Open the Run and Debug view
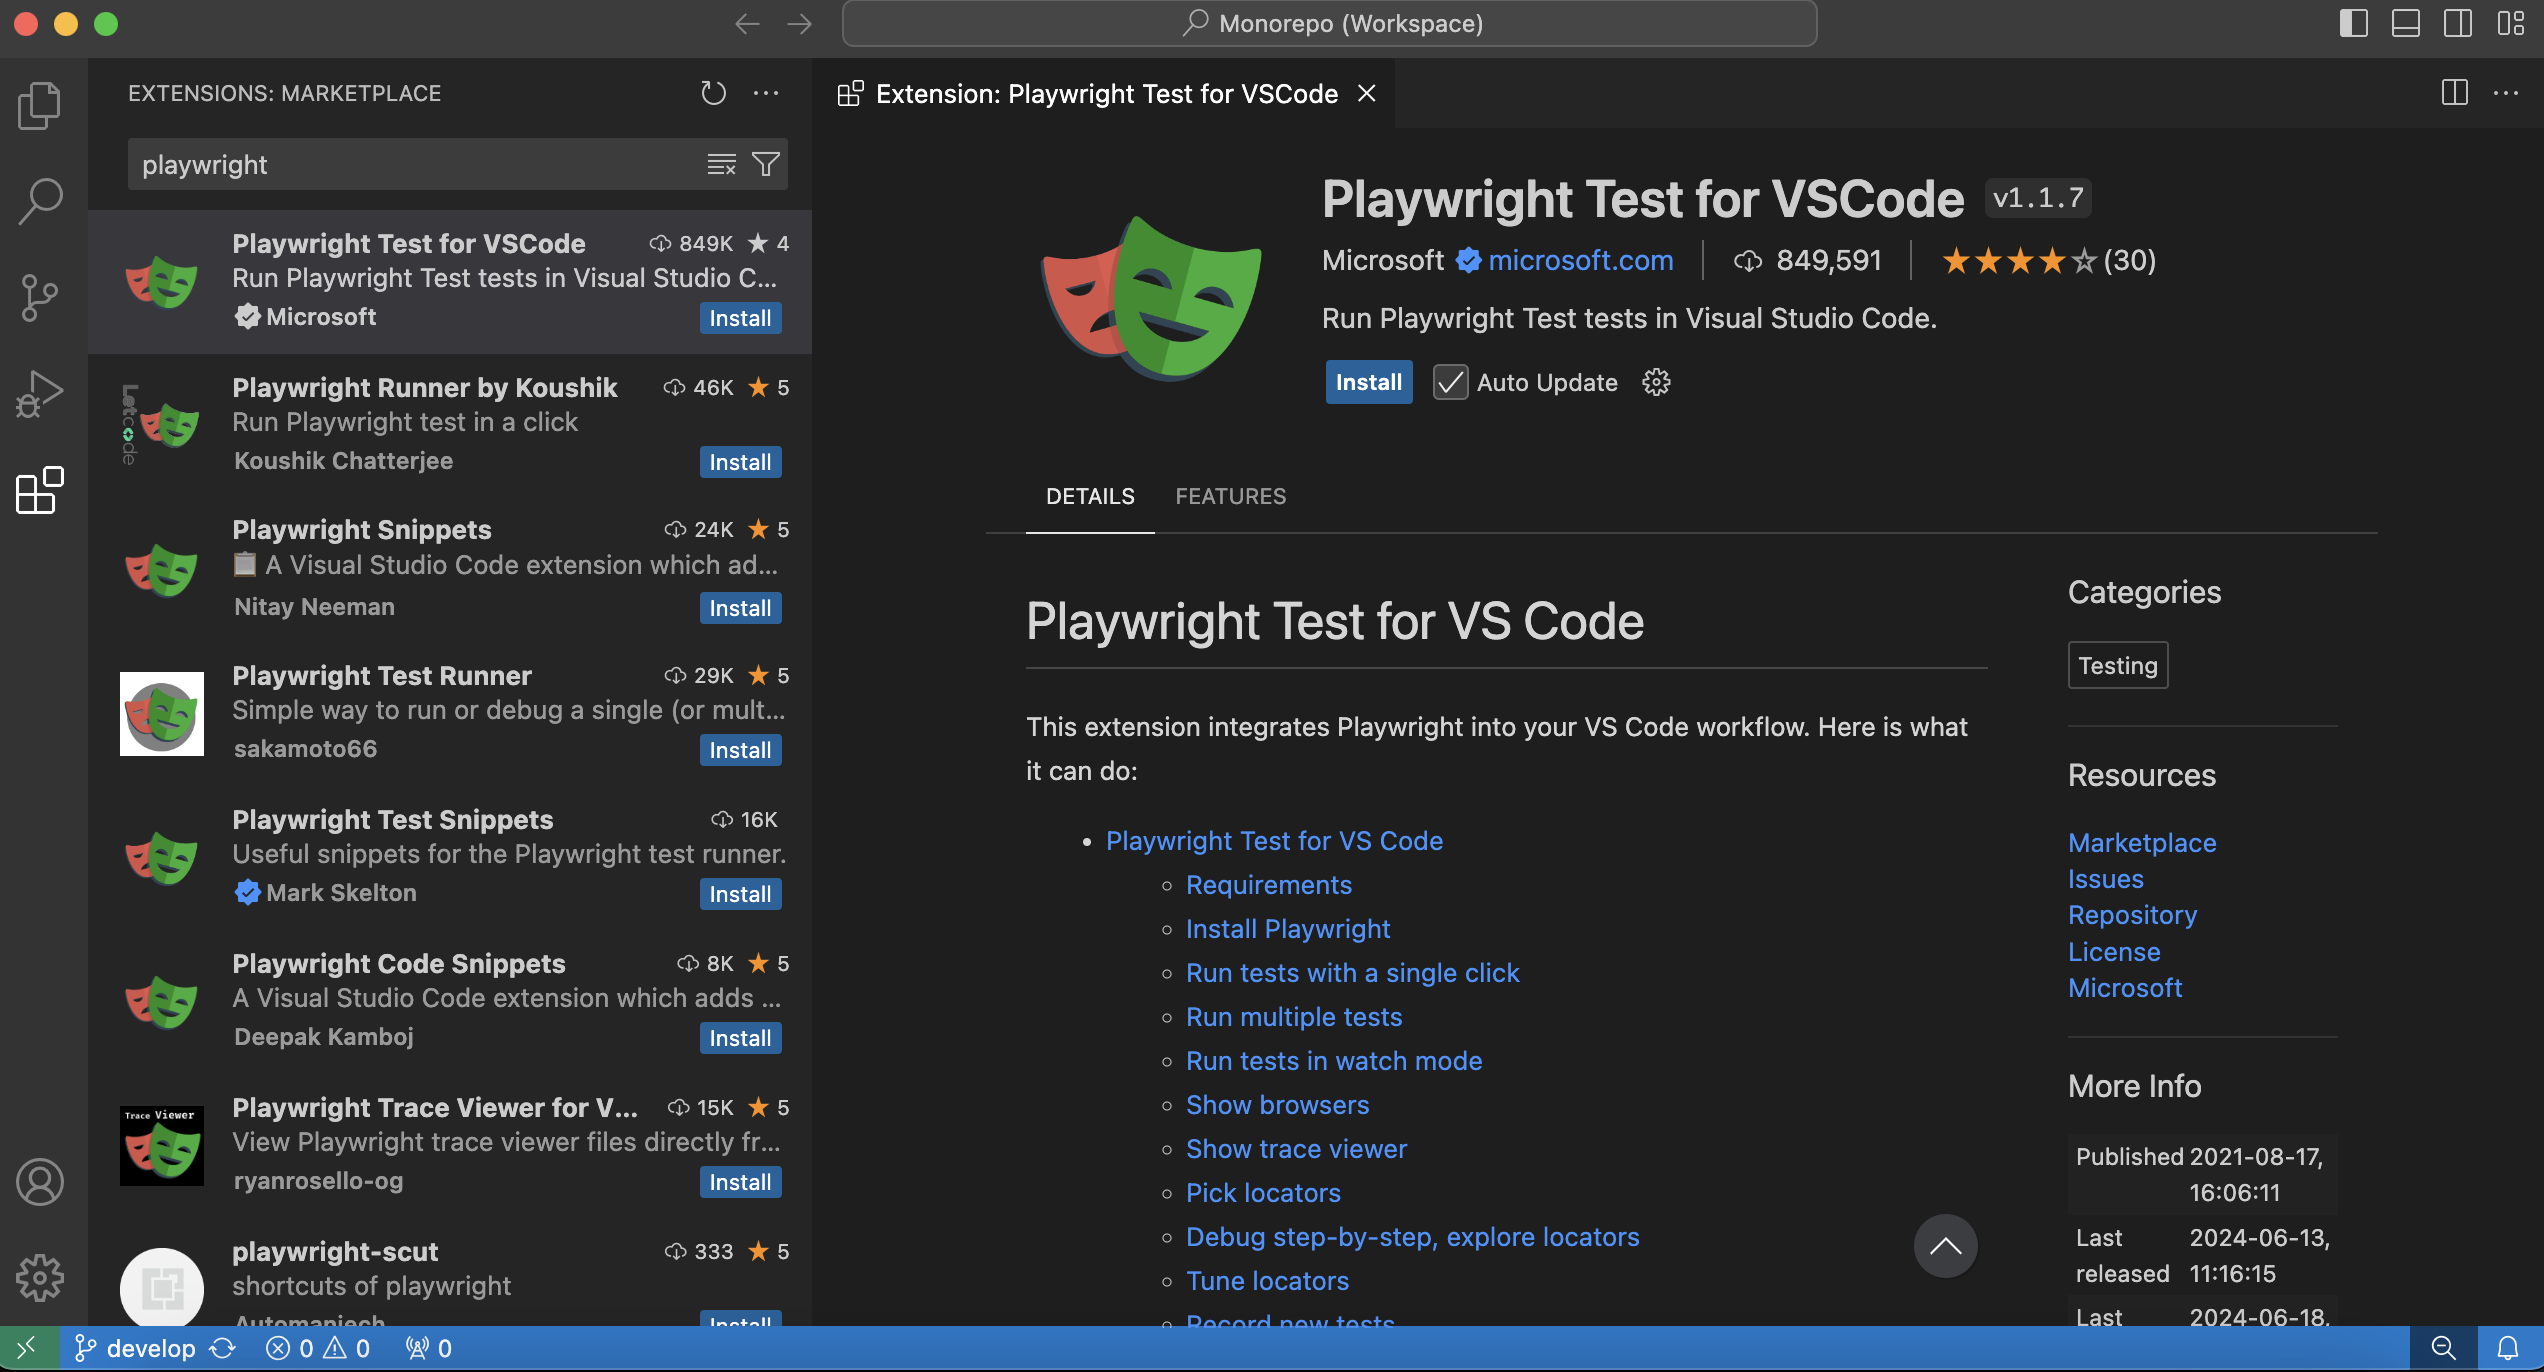2544x1372 pixels. click(40, 393)
